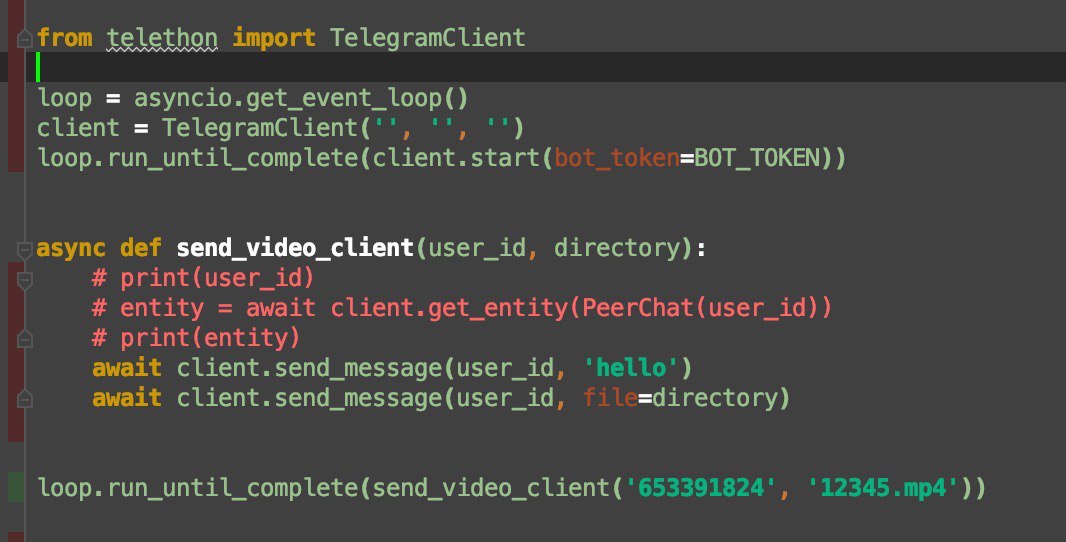Collapse the fold marker beside the import line

[24, 39]
